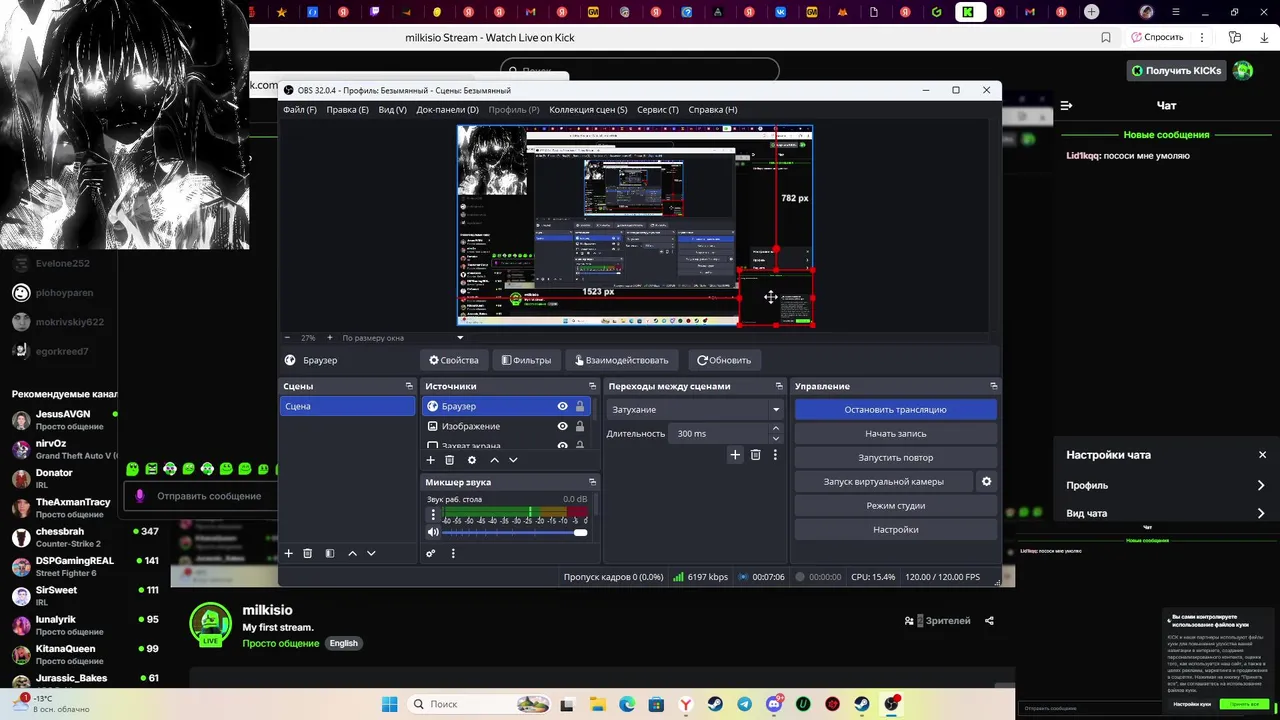
Task: Increase transition duration with up arrow
Action: [x=776, y=429]
